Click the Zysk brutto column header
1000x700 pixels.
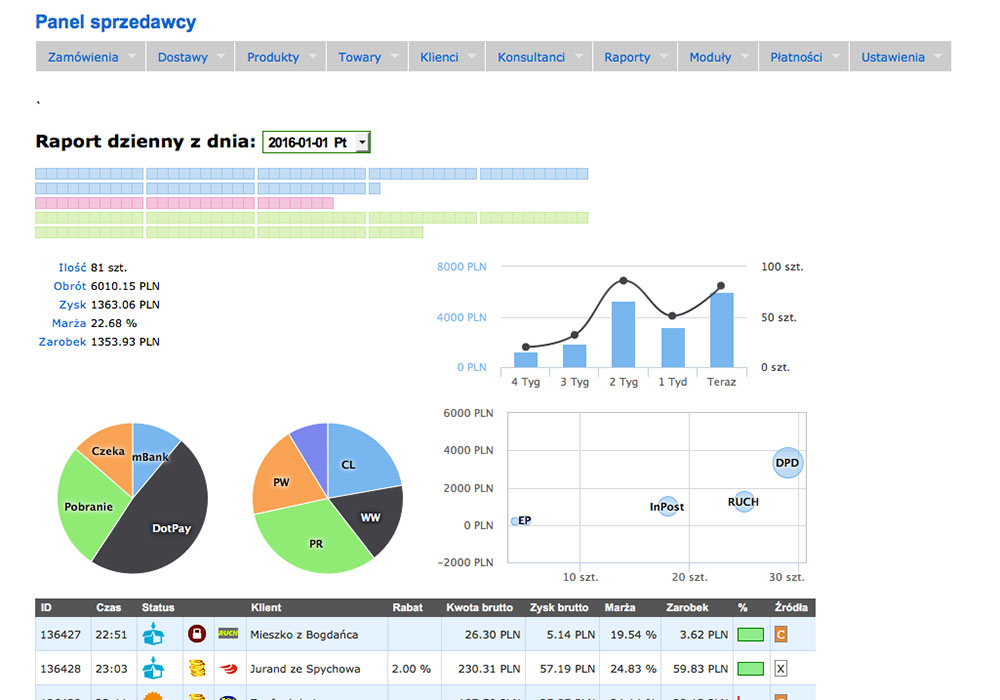point(559,608)
